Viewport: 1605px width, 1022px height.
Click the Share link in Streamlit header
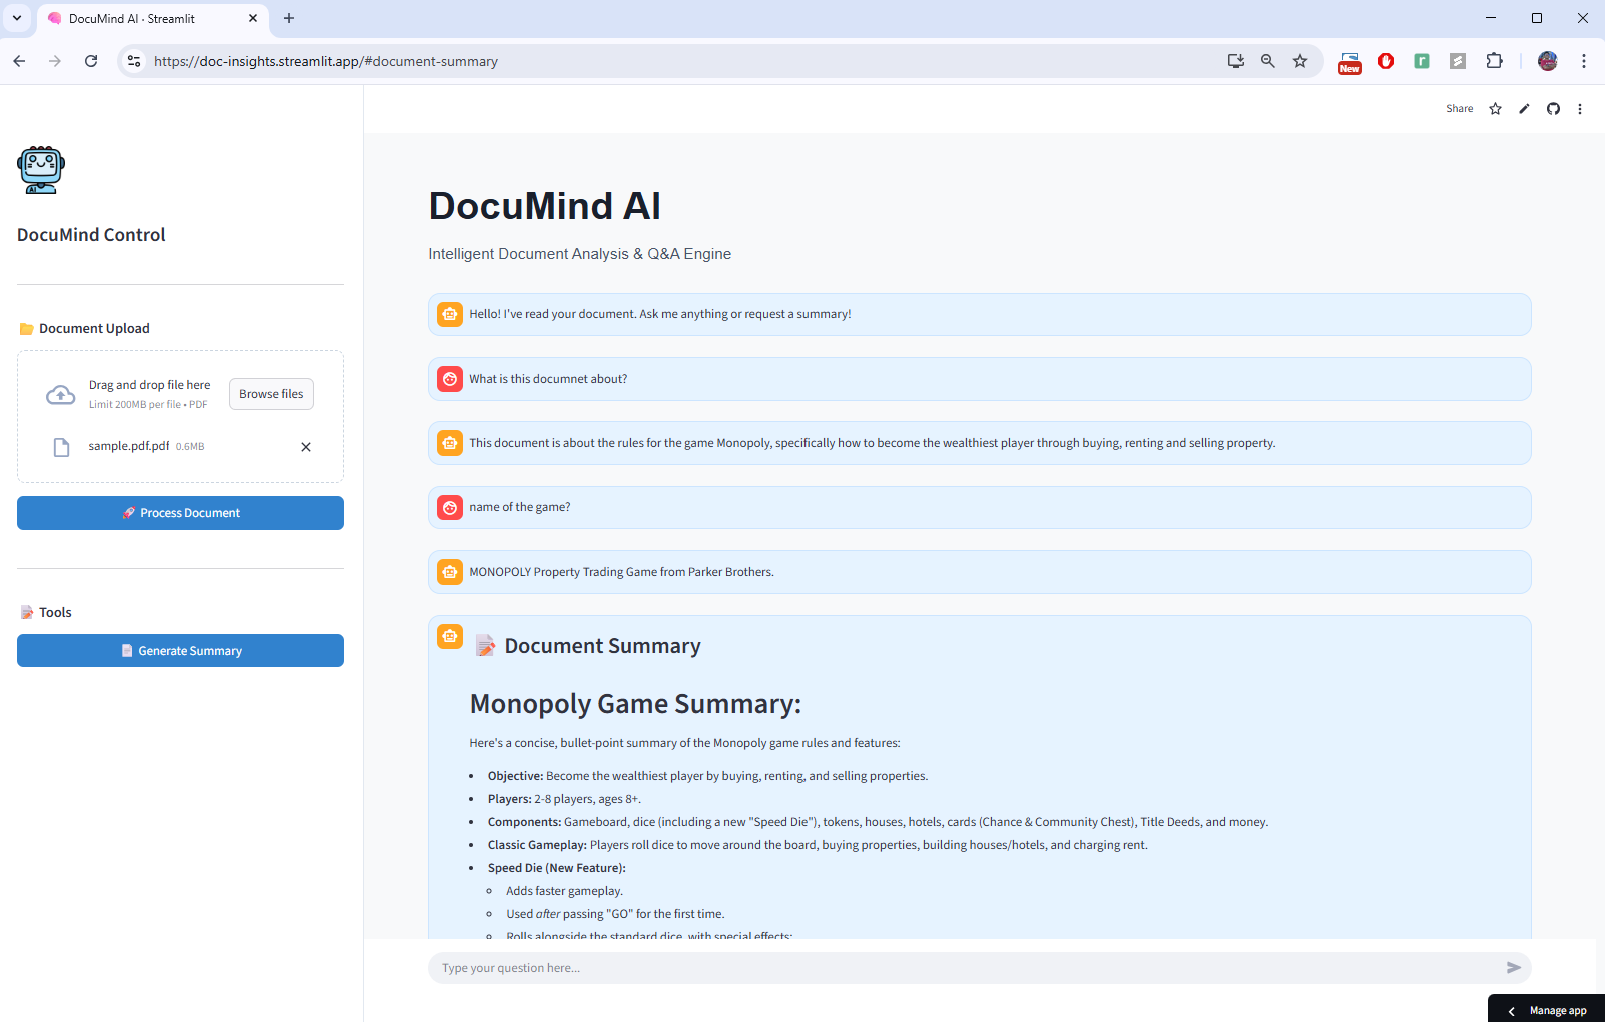point(1459,109)
